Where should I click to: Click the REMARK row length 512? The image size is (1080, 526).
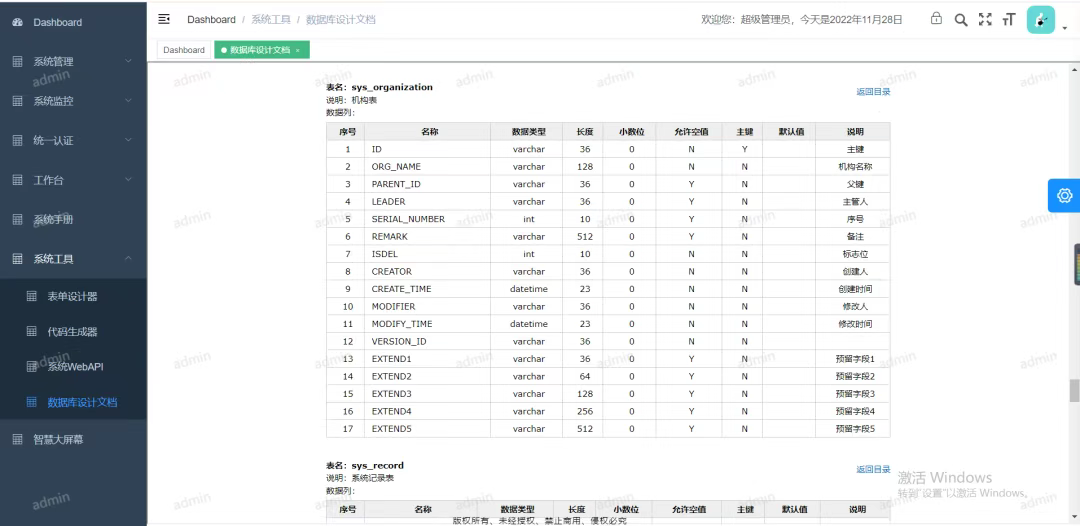pyautogui.click(x=585, y=236)
